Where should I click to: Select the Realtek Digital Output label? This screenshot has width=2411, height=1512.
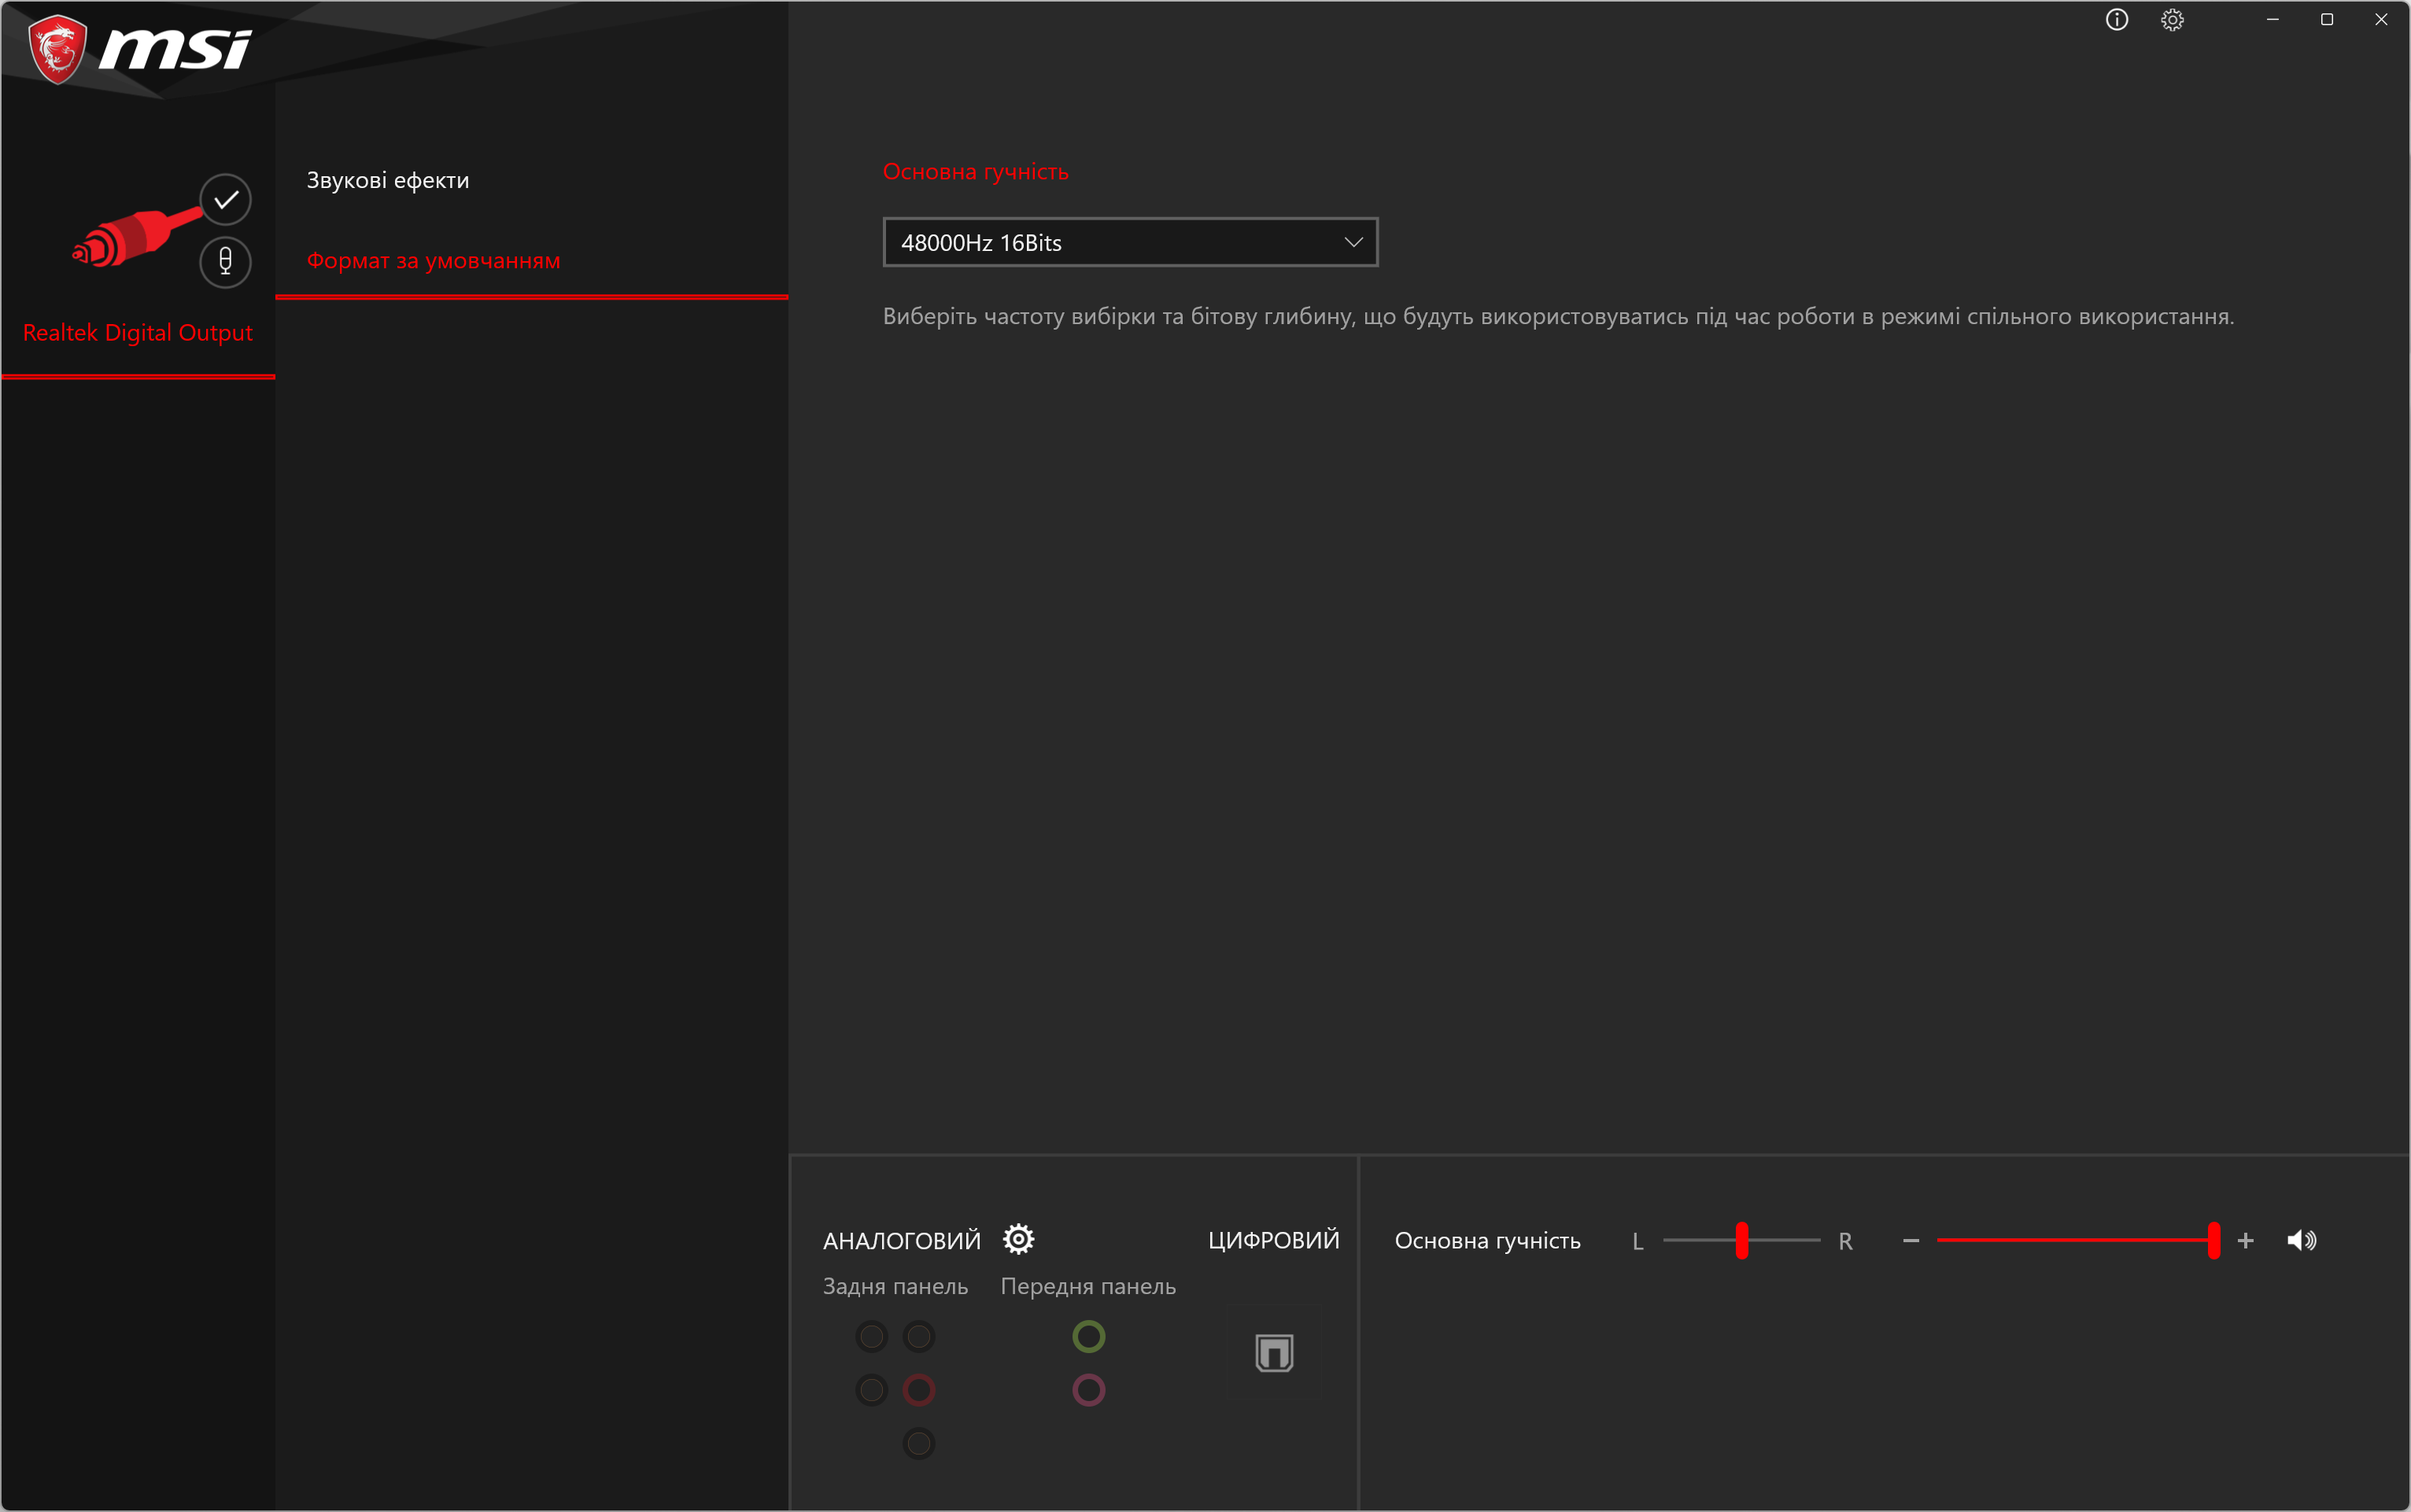point(137,332)
